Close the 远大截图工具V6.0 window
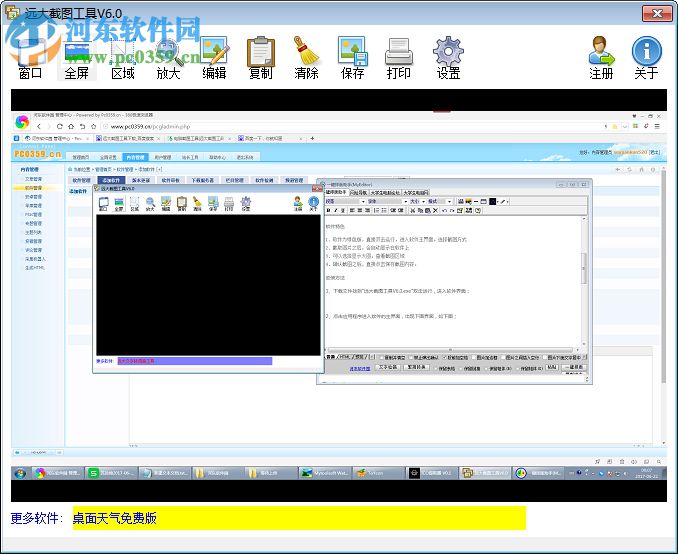 657,13
